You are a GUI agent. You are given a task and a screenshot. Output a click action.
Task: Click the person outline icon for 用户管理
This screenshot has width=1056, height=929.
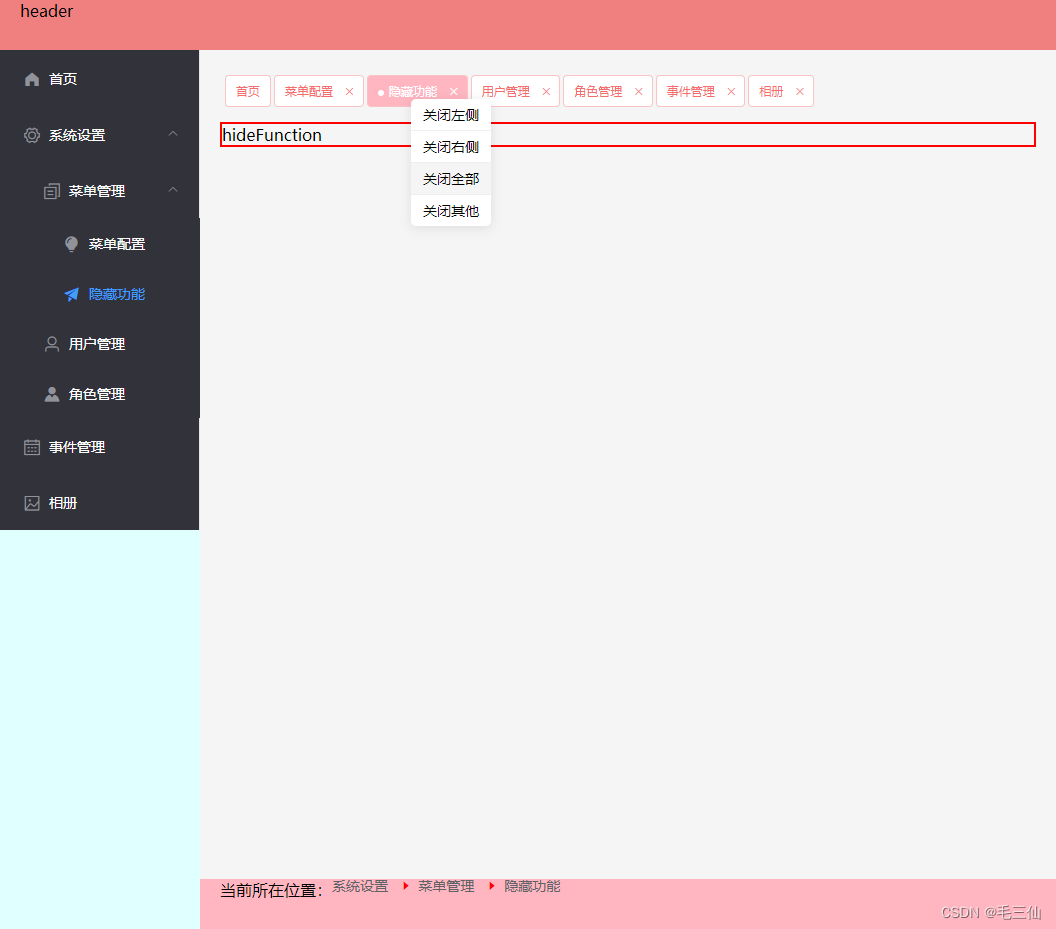tap(51, 343)
